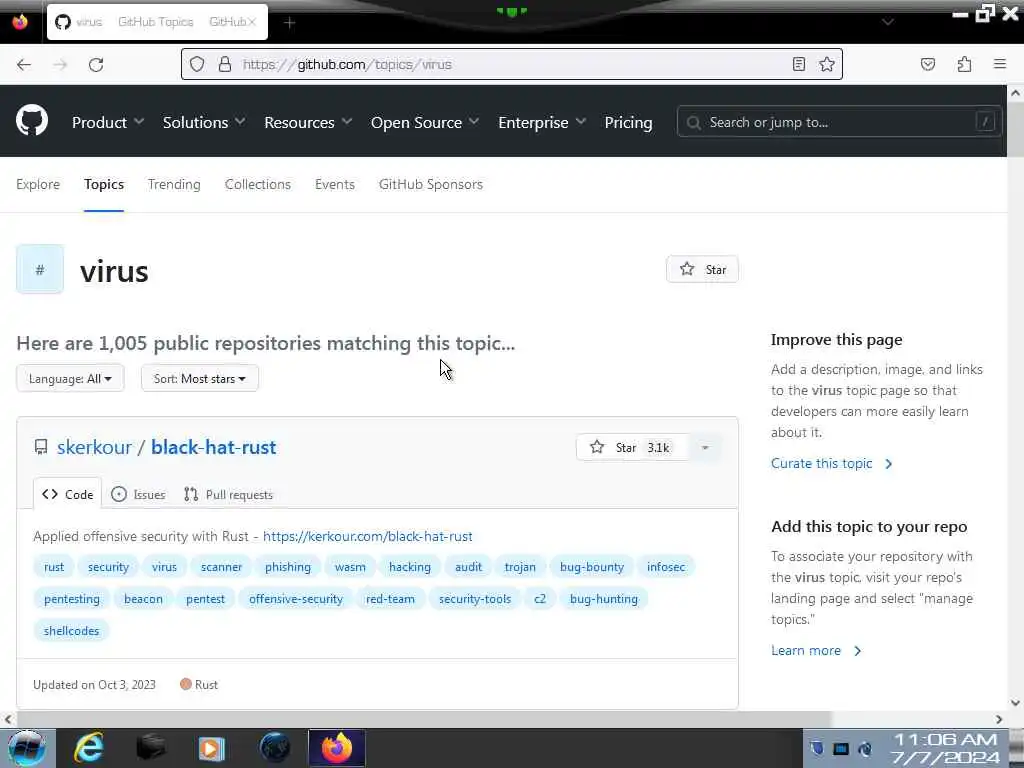Click the horizontal scrollbar right arrow
The image size is (1024, 768).
click(x=999, y=719)
